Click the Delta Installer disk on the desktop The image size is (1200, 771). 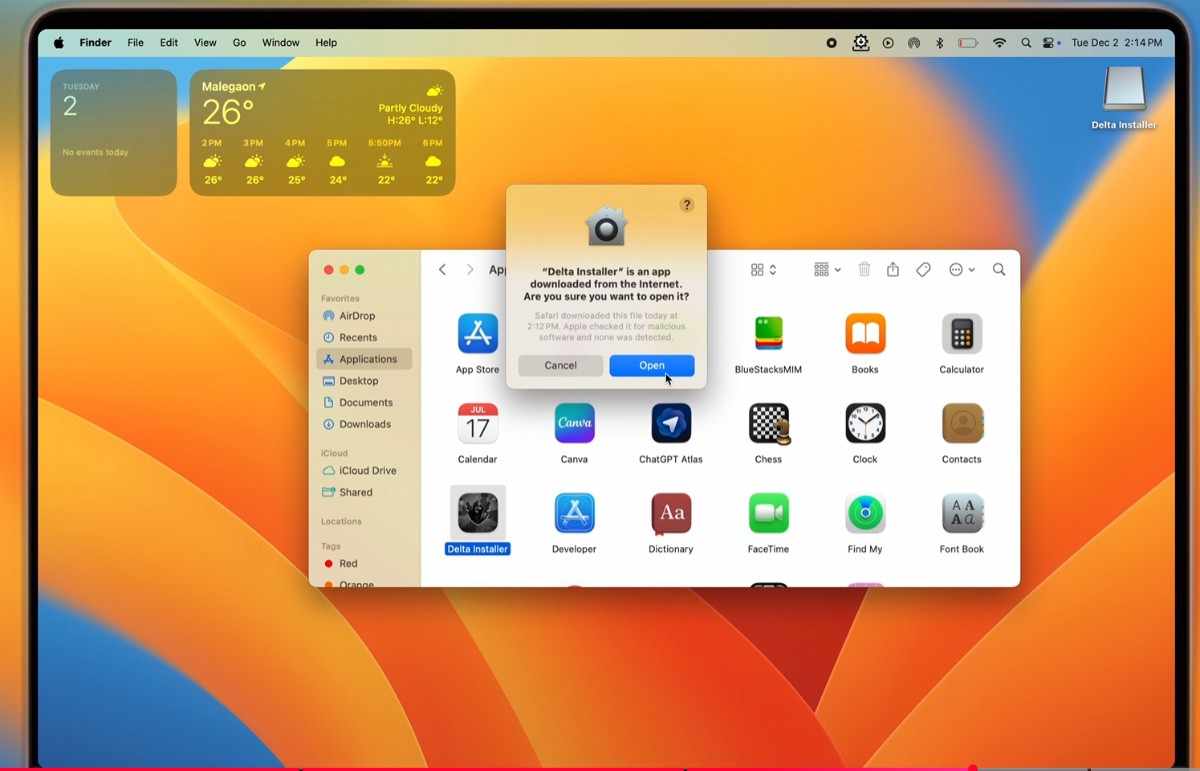coord(1124,90)
